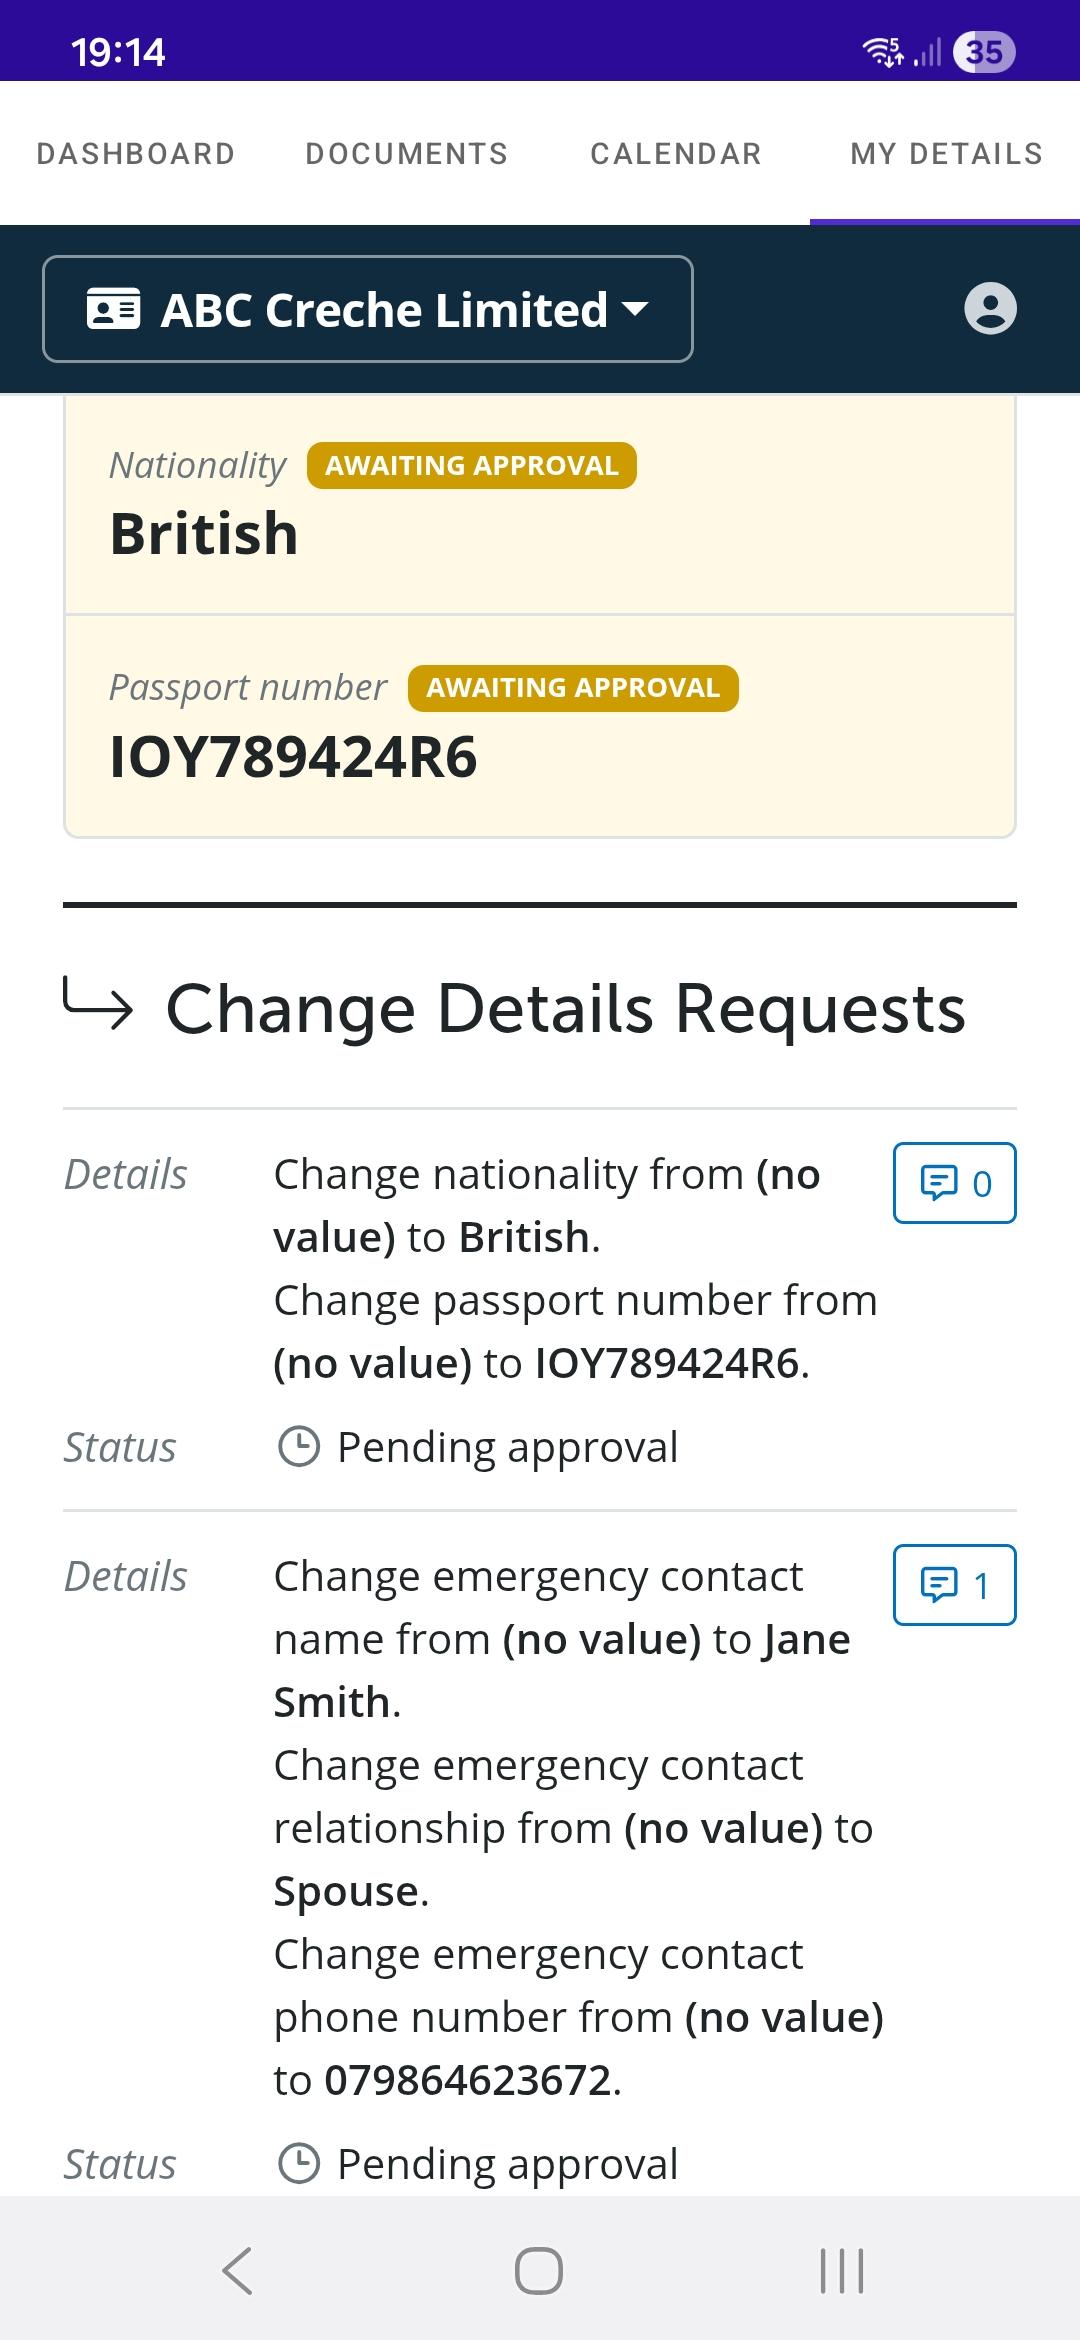Click the ID card icon beside ABC Creche

pyautogui.click(x=114, y=309)
